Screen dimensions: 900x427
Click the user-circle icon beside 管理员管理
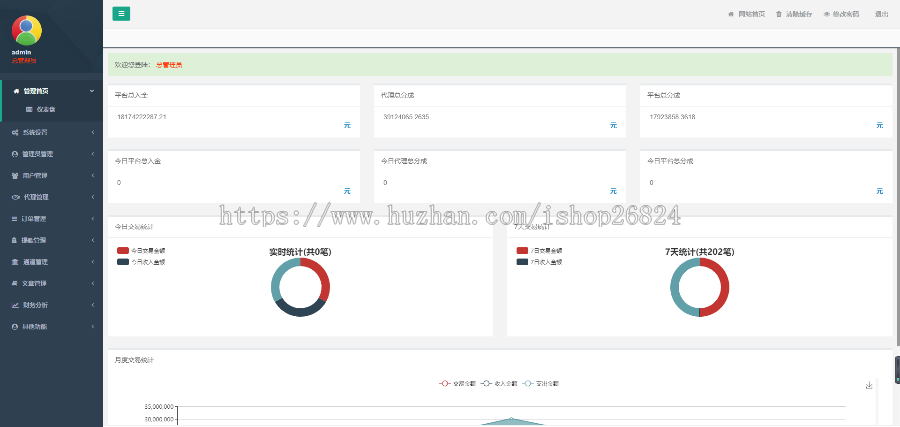(15, 154)
